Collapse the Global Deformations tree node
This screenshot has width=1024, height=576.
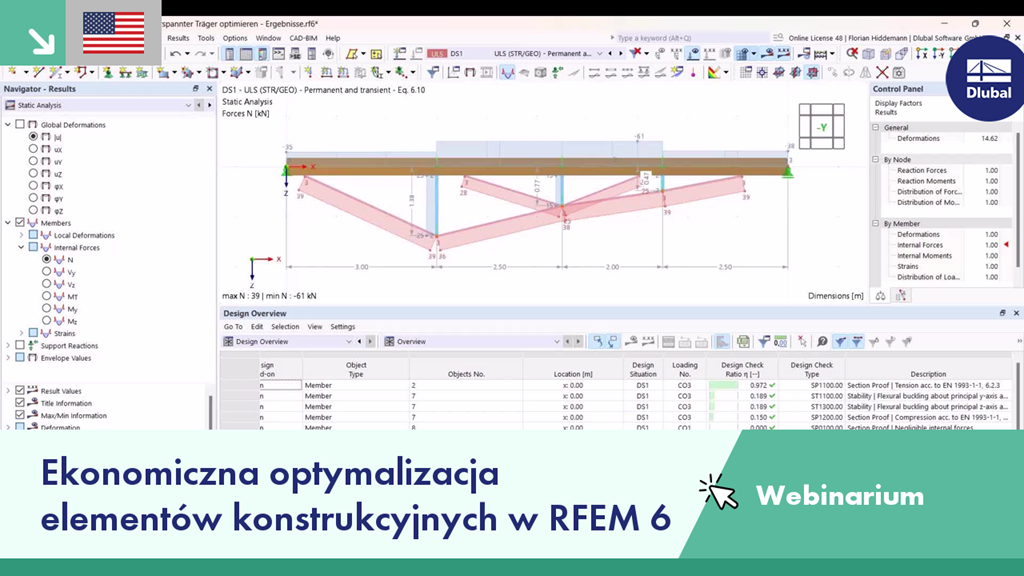click(8, 124)
